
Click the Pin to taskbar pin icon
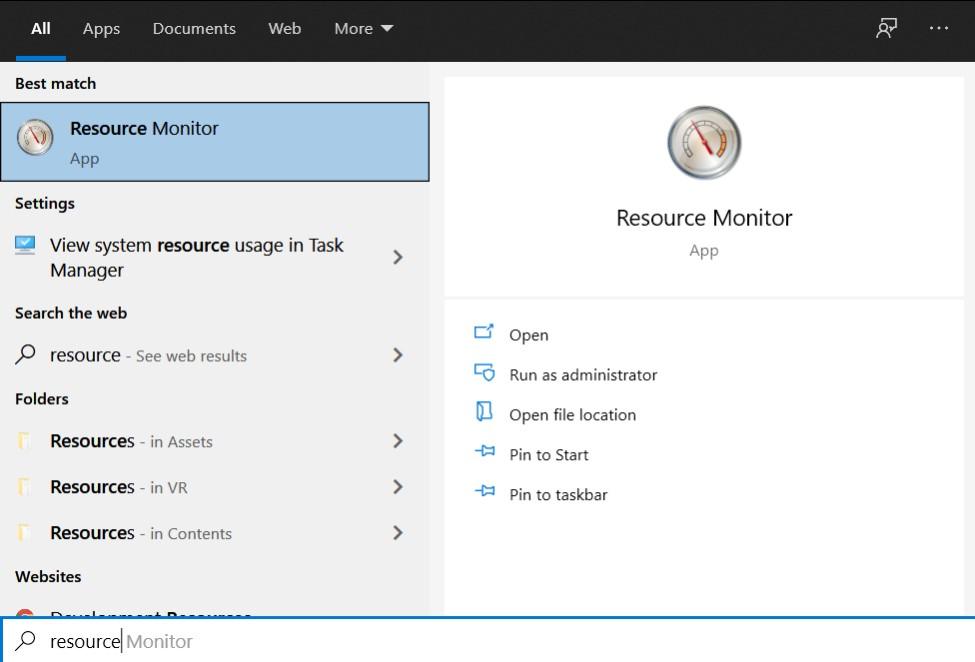pos(484,491)
